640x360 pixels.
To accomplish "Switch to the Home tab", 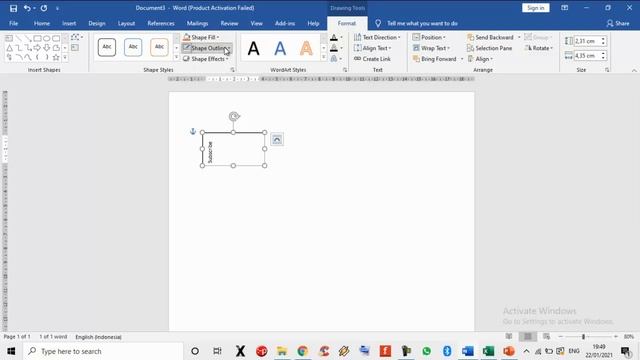I will (x=42, y=24).
